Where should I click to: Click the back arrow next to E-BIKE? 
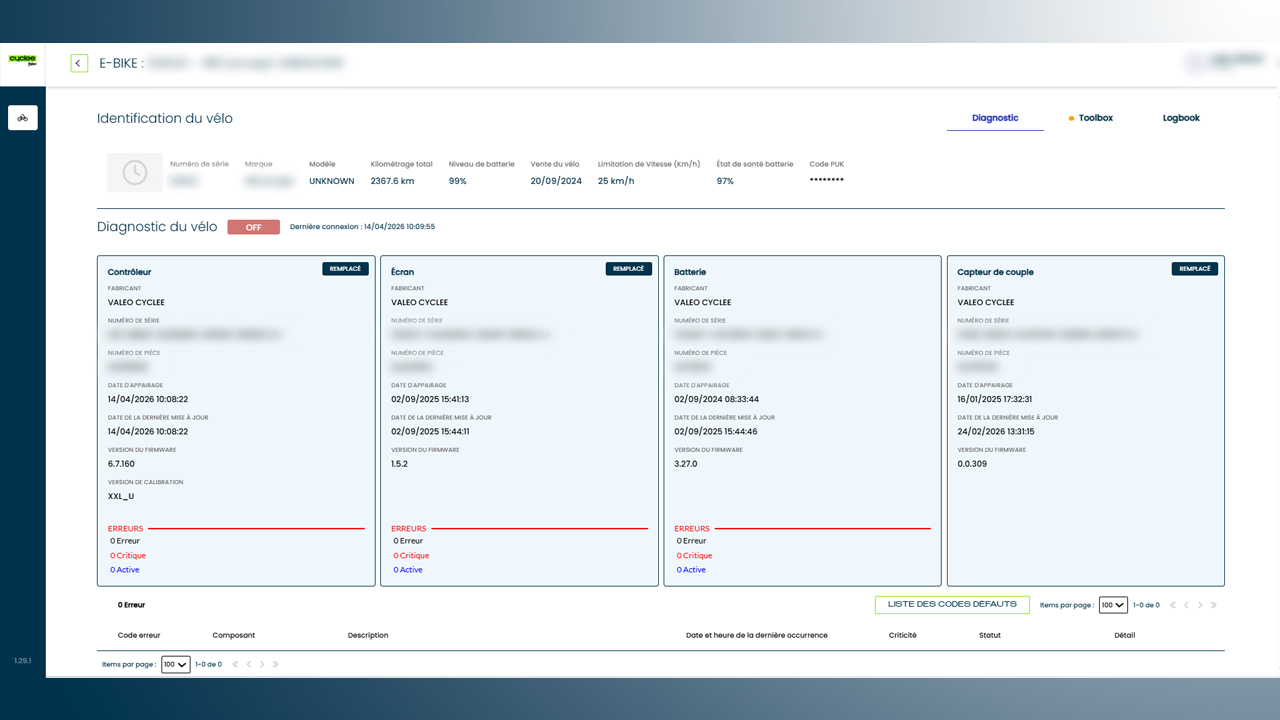coord(79,63)
